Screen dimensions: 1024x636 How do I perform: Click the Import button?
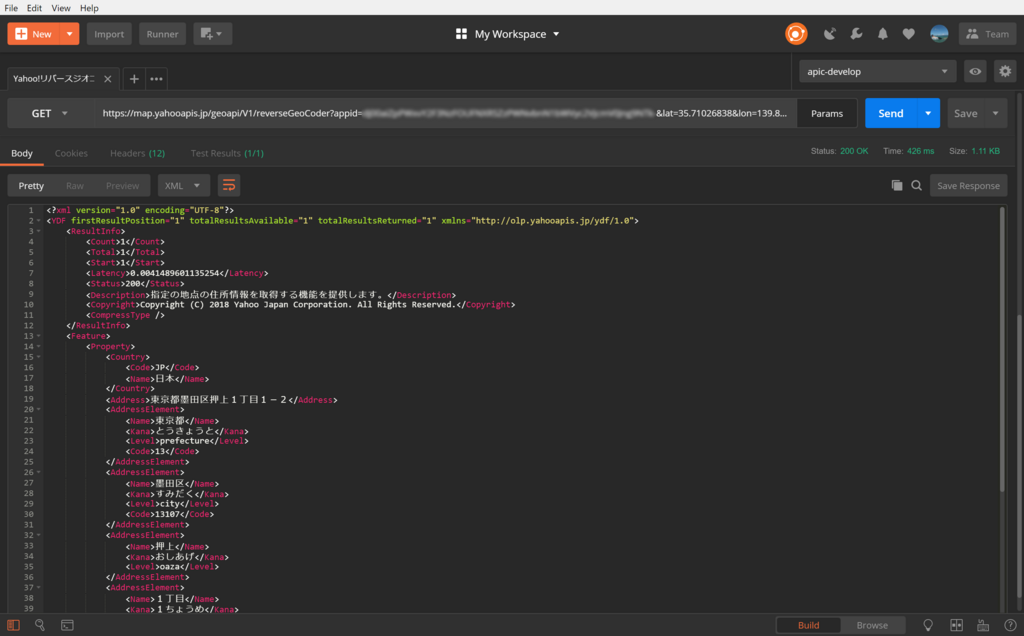coord(109,34)
